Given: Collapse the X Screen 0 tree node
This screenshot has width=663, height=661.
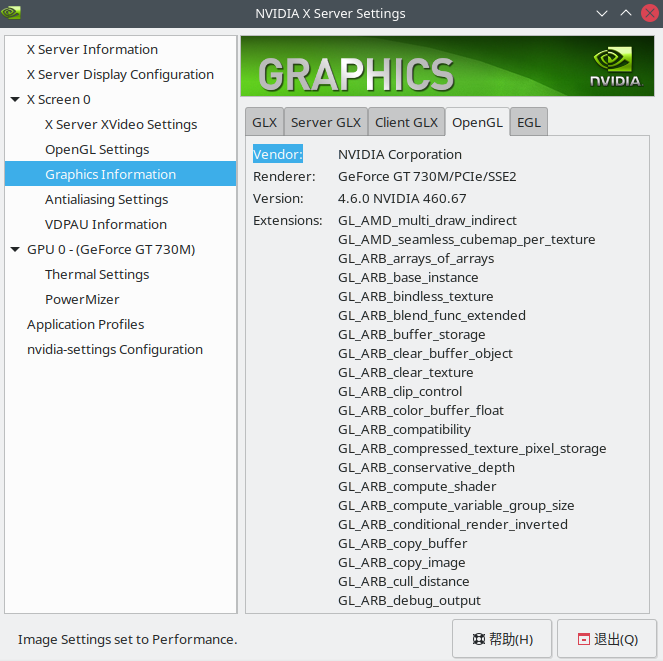Looking at the screenshot, I should pos(15,99).
